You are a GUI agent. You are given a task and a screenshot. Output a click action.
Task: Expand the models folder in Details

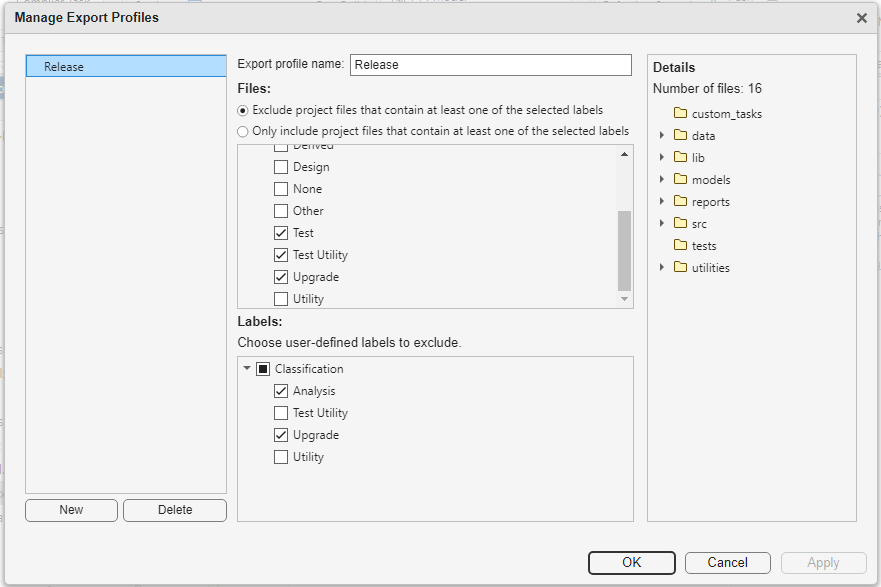tap(662, 179)
